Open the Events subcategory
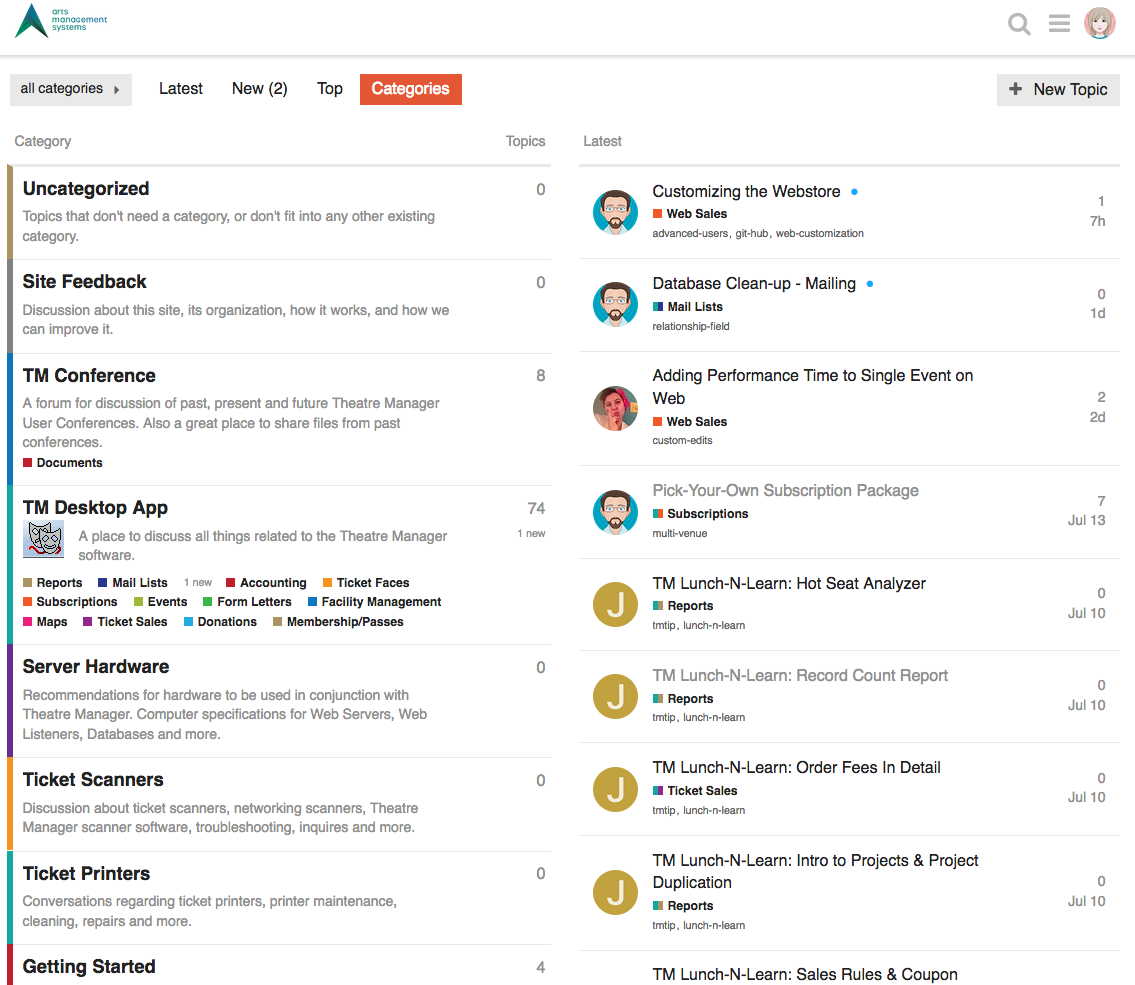Screen dimensions: 1135x985 (x=161, y=601)
